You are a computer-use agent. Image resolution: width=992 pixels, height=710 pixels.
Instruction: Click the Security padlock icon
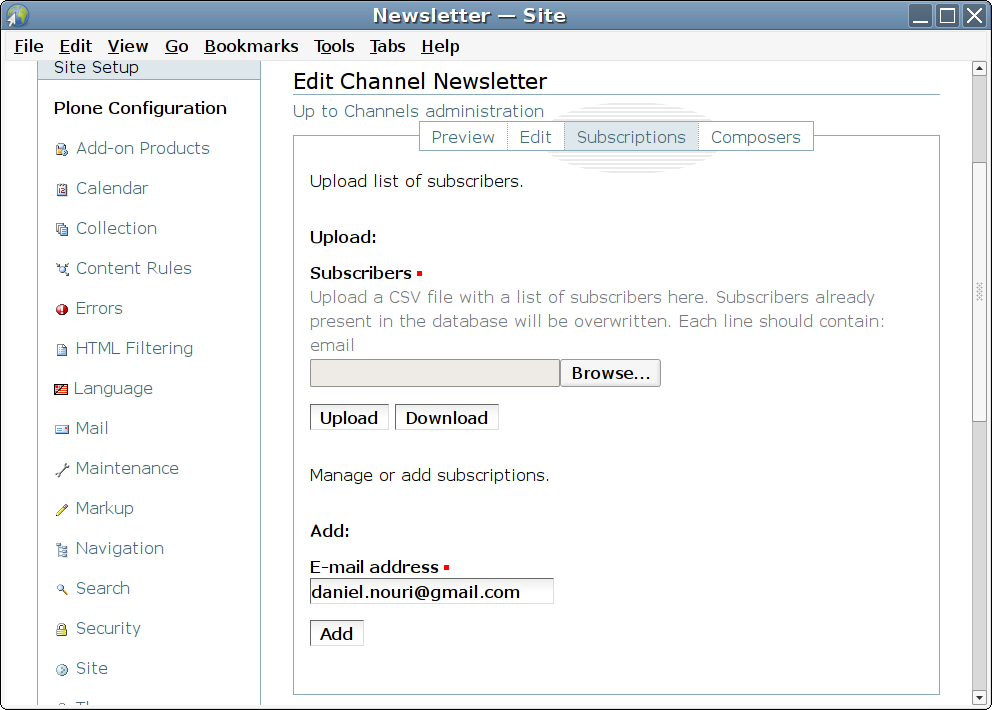[x=62, y=629]
